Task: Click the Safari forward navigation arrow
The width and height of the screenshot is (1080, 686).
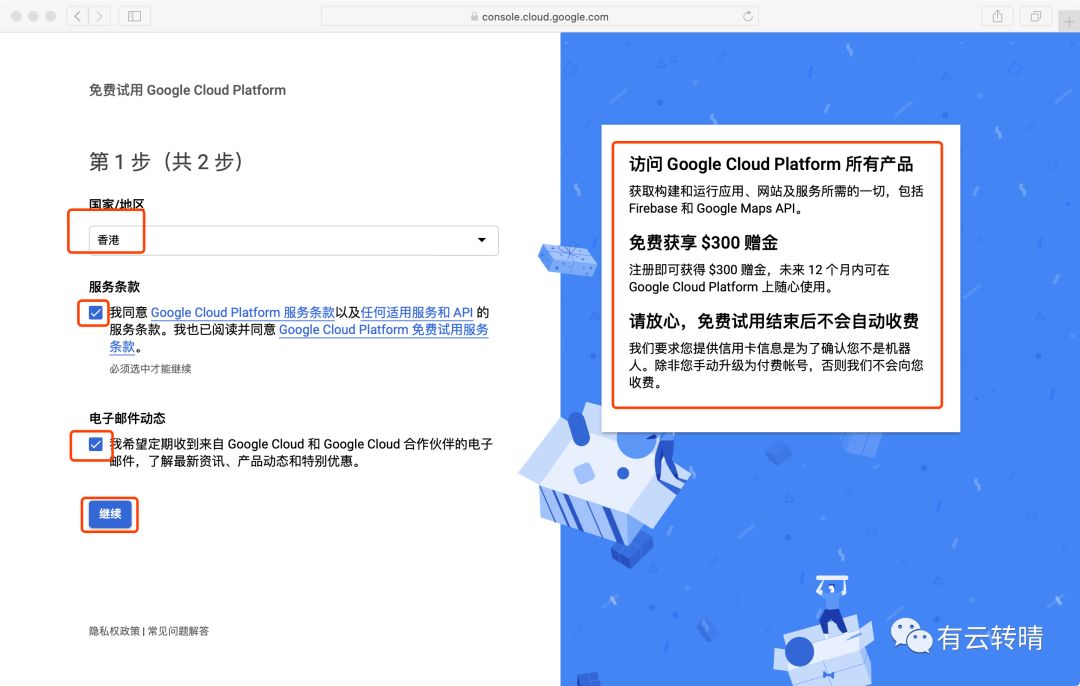Action: 100,16
